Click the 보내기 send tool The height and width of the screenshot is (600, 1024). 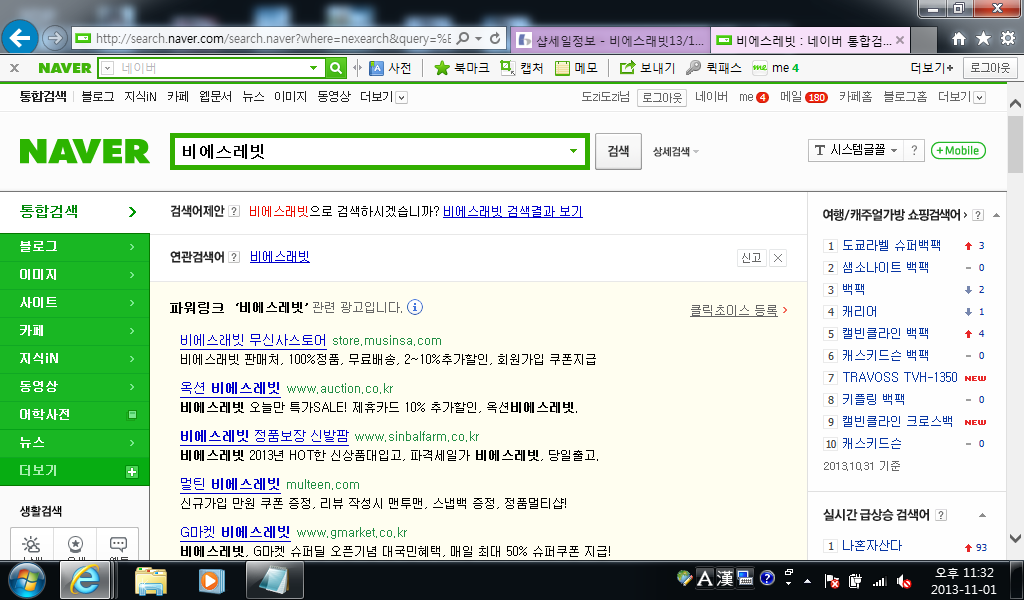(x=647, y=68)
